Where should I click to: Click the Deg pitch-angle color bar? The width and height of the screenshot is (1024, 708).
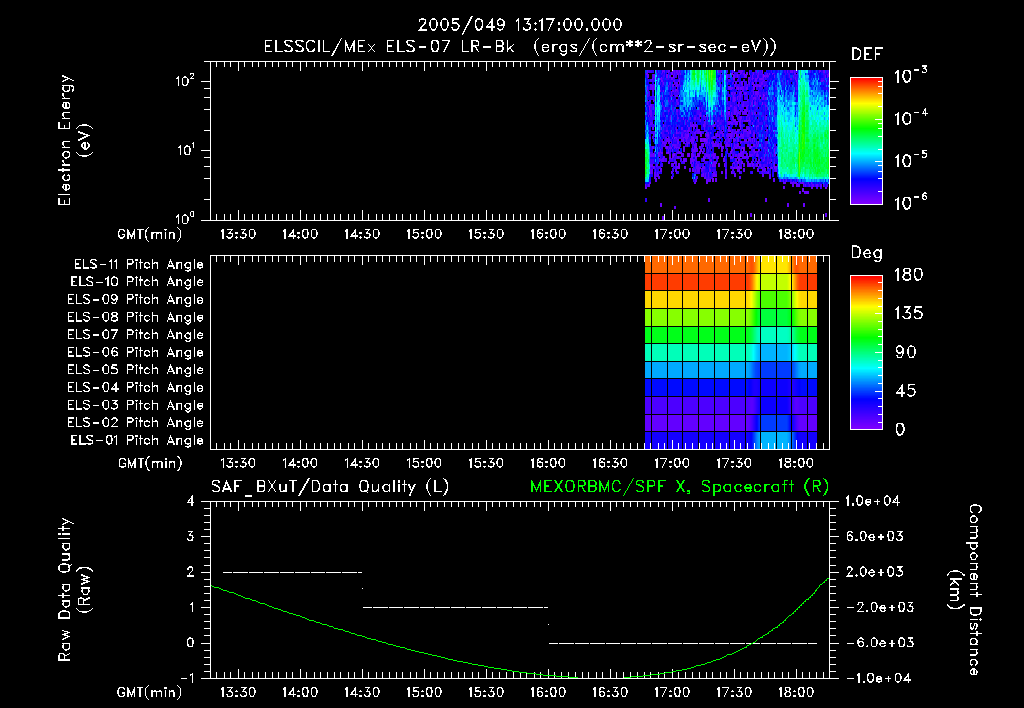click(866, 352)
